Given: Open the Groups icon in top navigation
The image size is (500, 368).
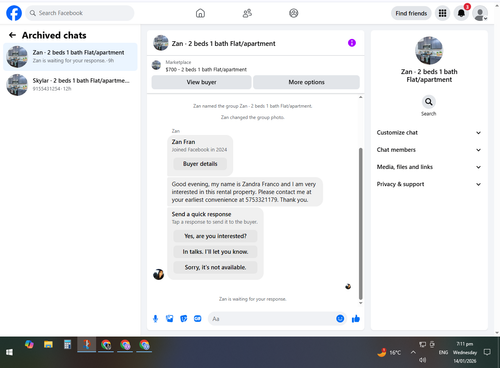Looking at the screenshot, I should click(294, 13).
